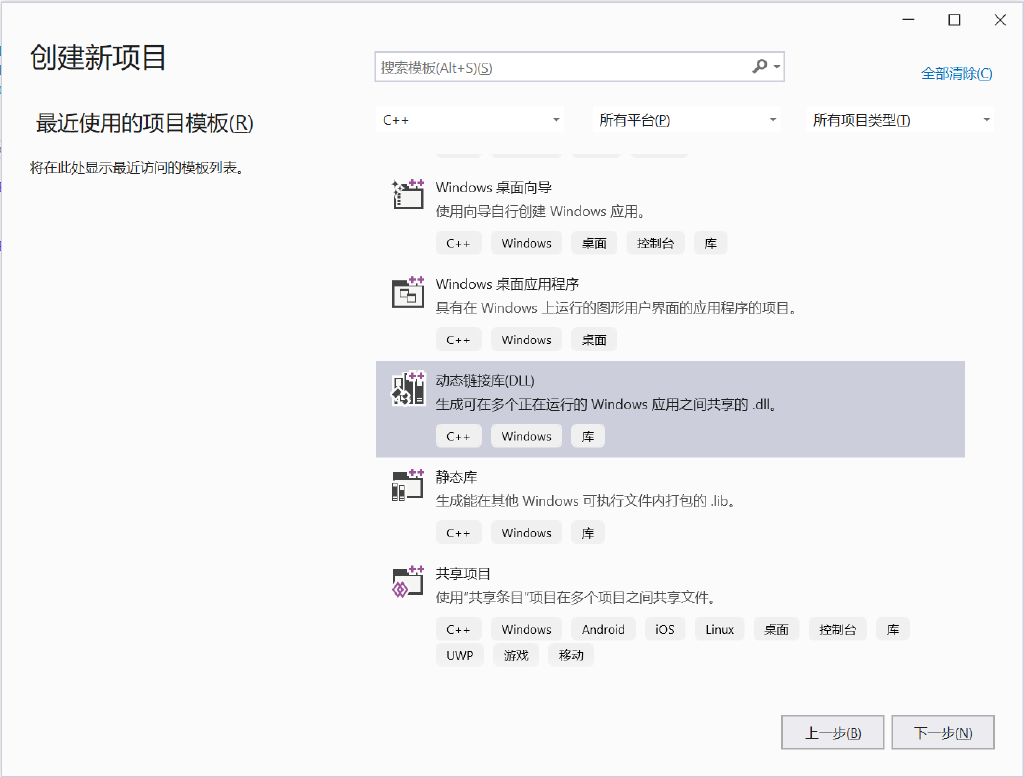Open the C++ language filter dropdown
The width and height of the screenshot is (1024, 777).
[x=470, y=118]
